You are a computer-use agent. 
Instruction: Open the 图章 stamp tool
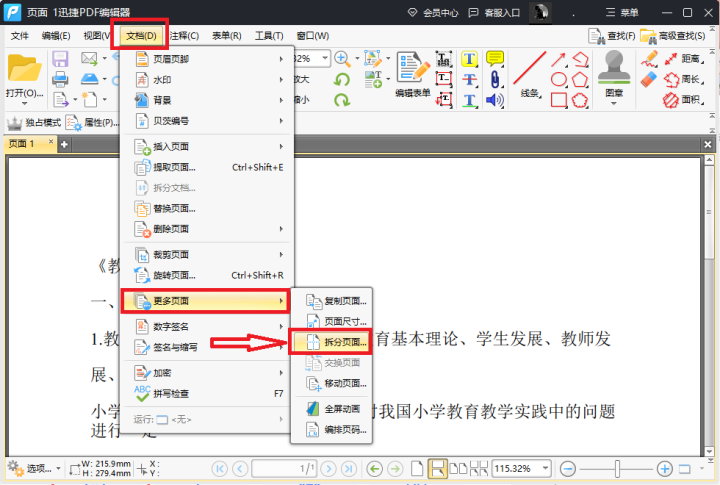click(x=614, y=76)
